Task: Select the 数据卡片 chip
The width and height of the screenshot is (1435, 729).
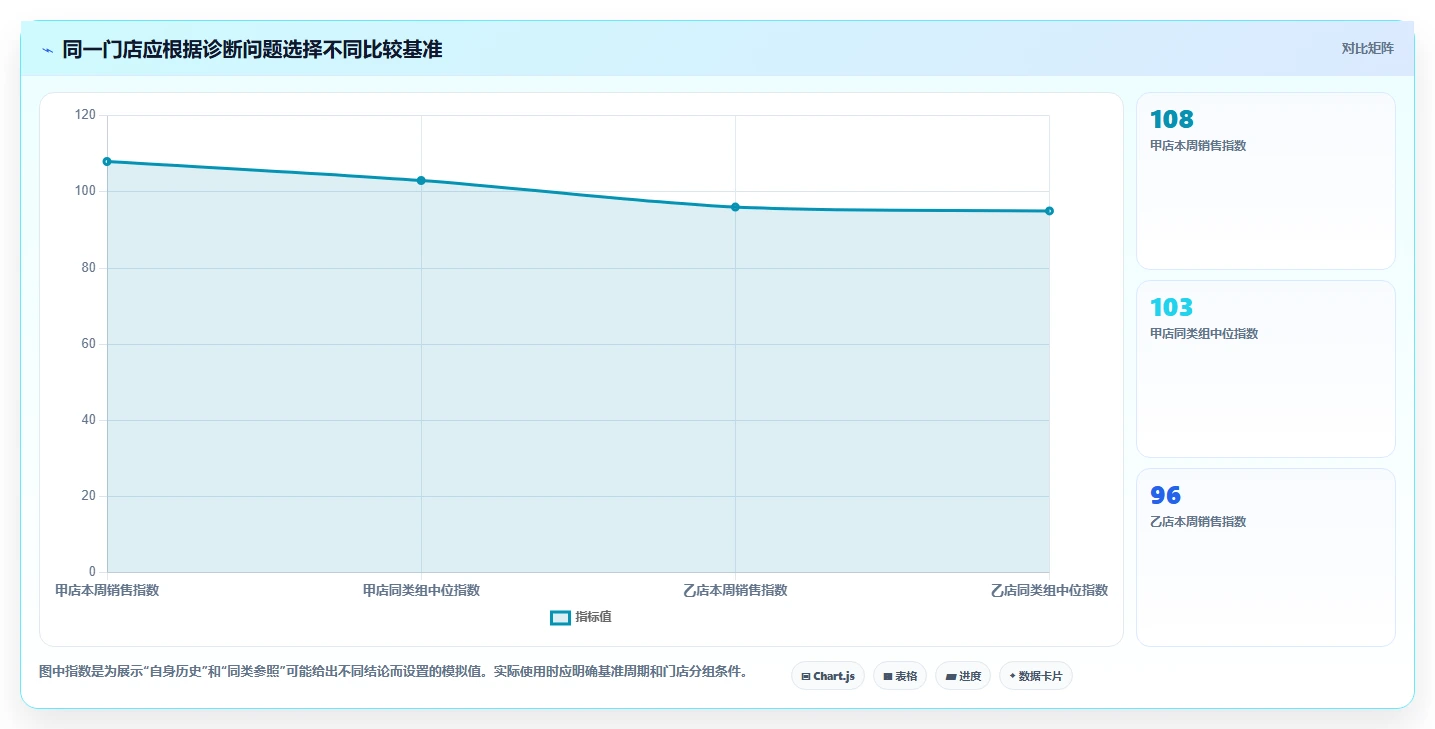Action: (1036, 676)
